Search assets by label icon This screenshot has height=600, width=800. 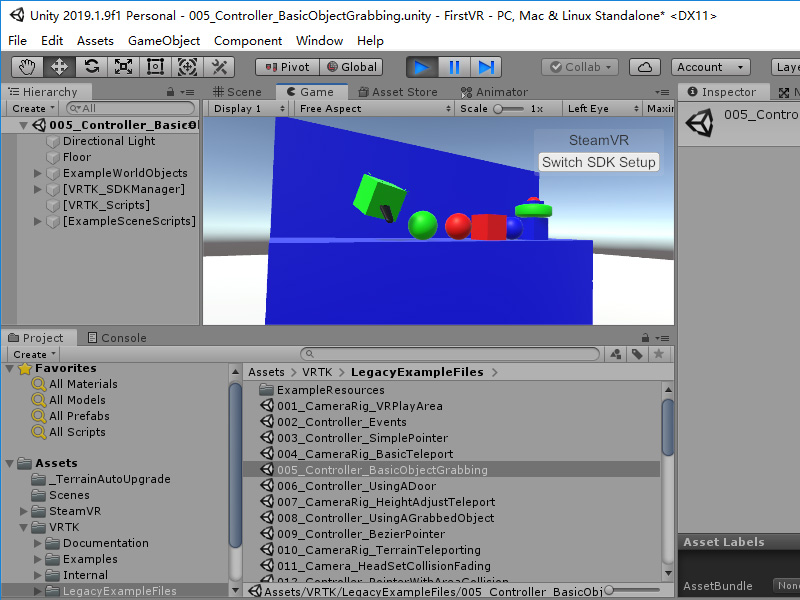pyautogui.click(x=637, y=354)
